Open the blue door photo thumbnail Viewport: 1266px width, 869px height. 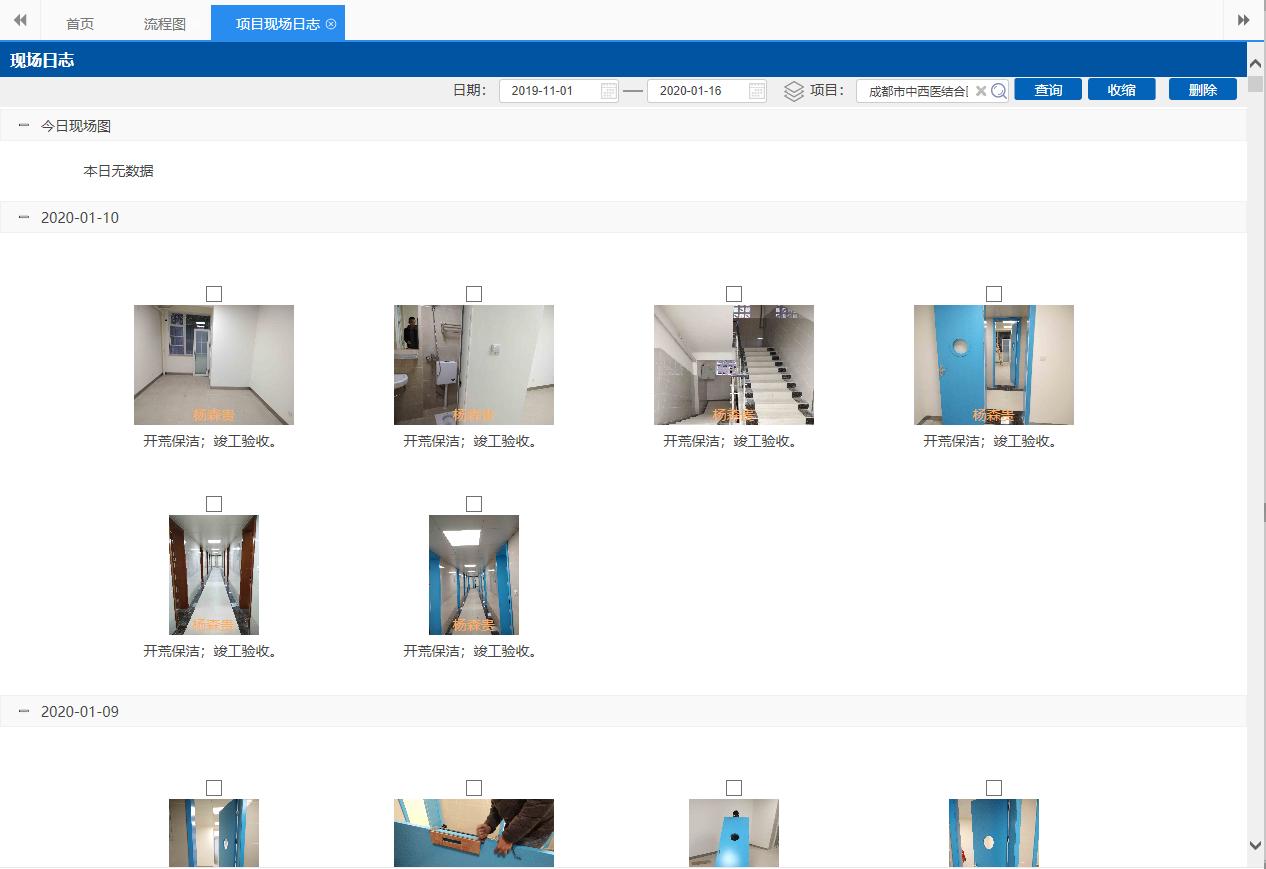[993, 365]
